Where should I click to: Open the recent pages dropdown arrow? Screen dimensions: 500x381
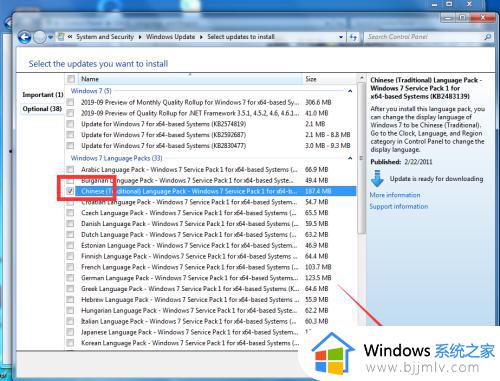click(x=50, y=37)
